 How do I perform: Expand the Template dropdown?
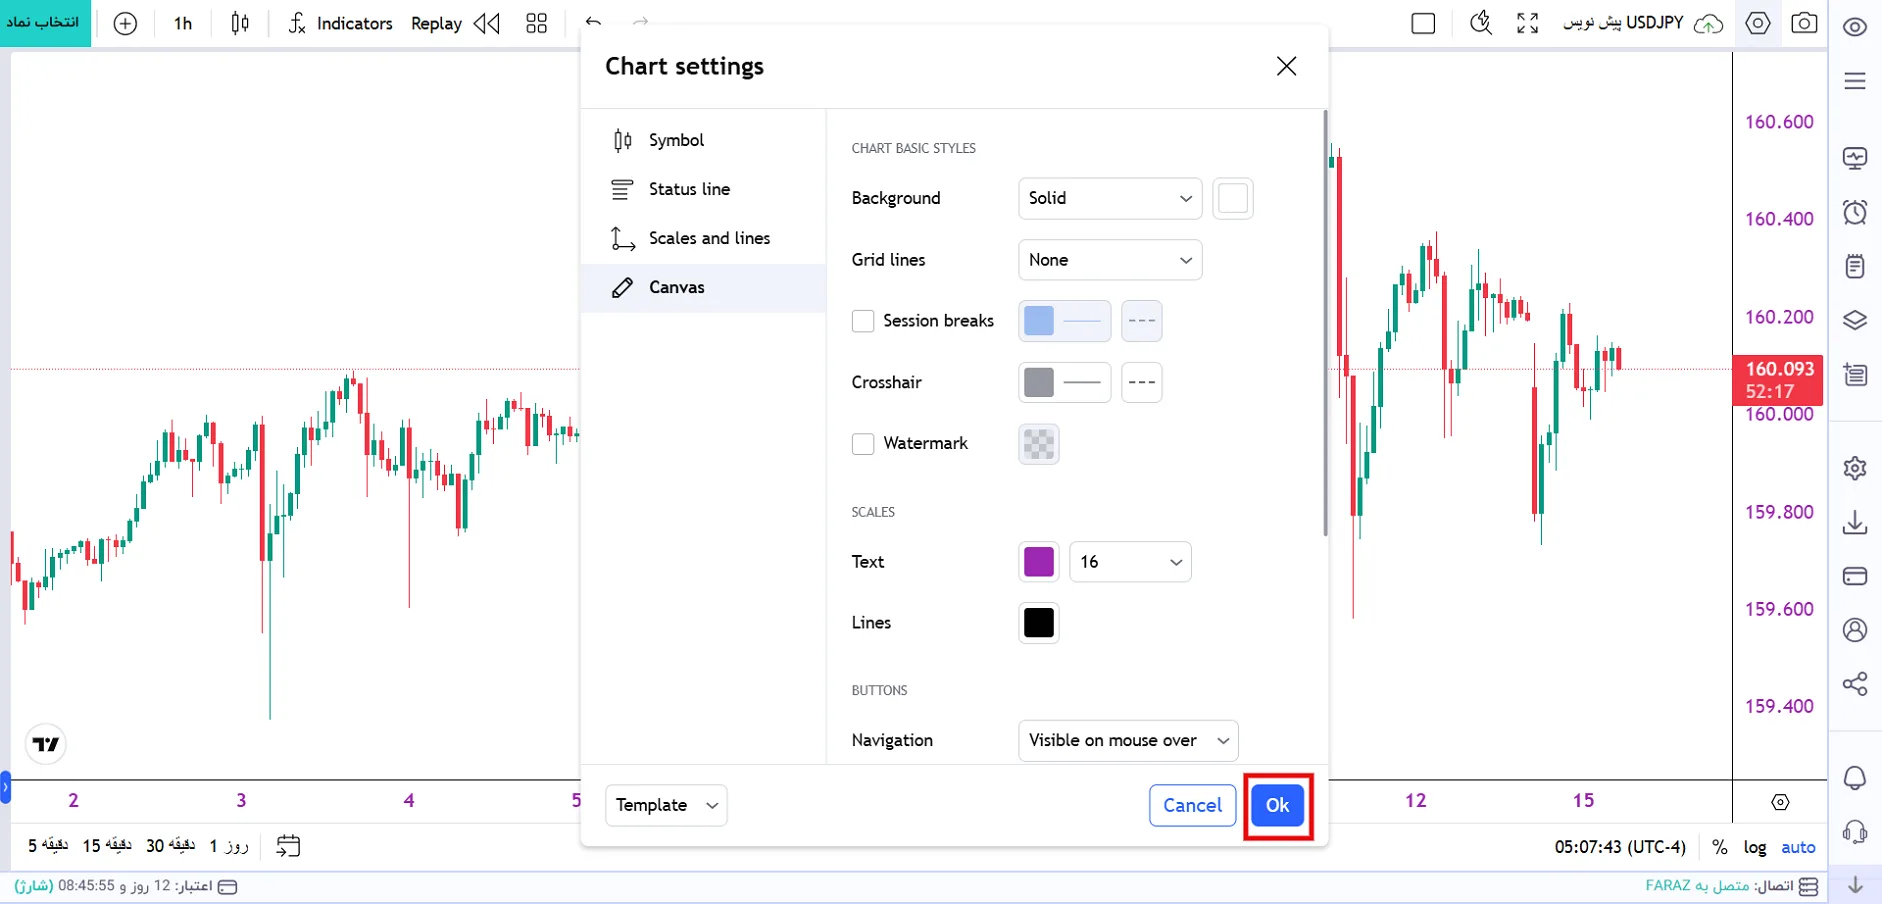[x=666, y=805]
